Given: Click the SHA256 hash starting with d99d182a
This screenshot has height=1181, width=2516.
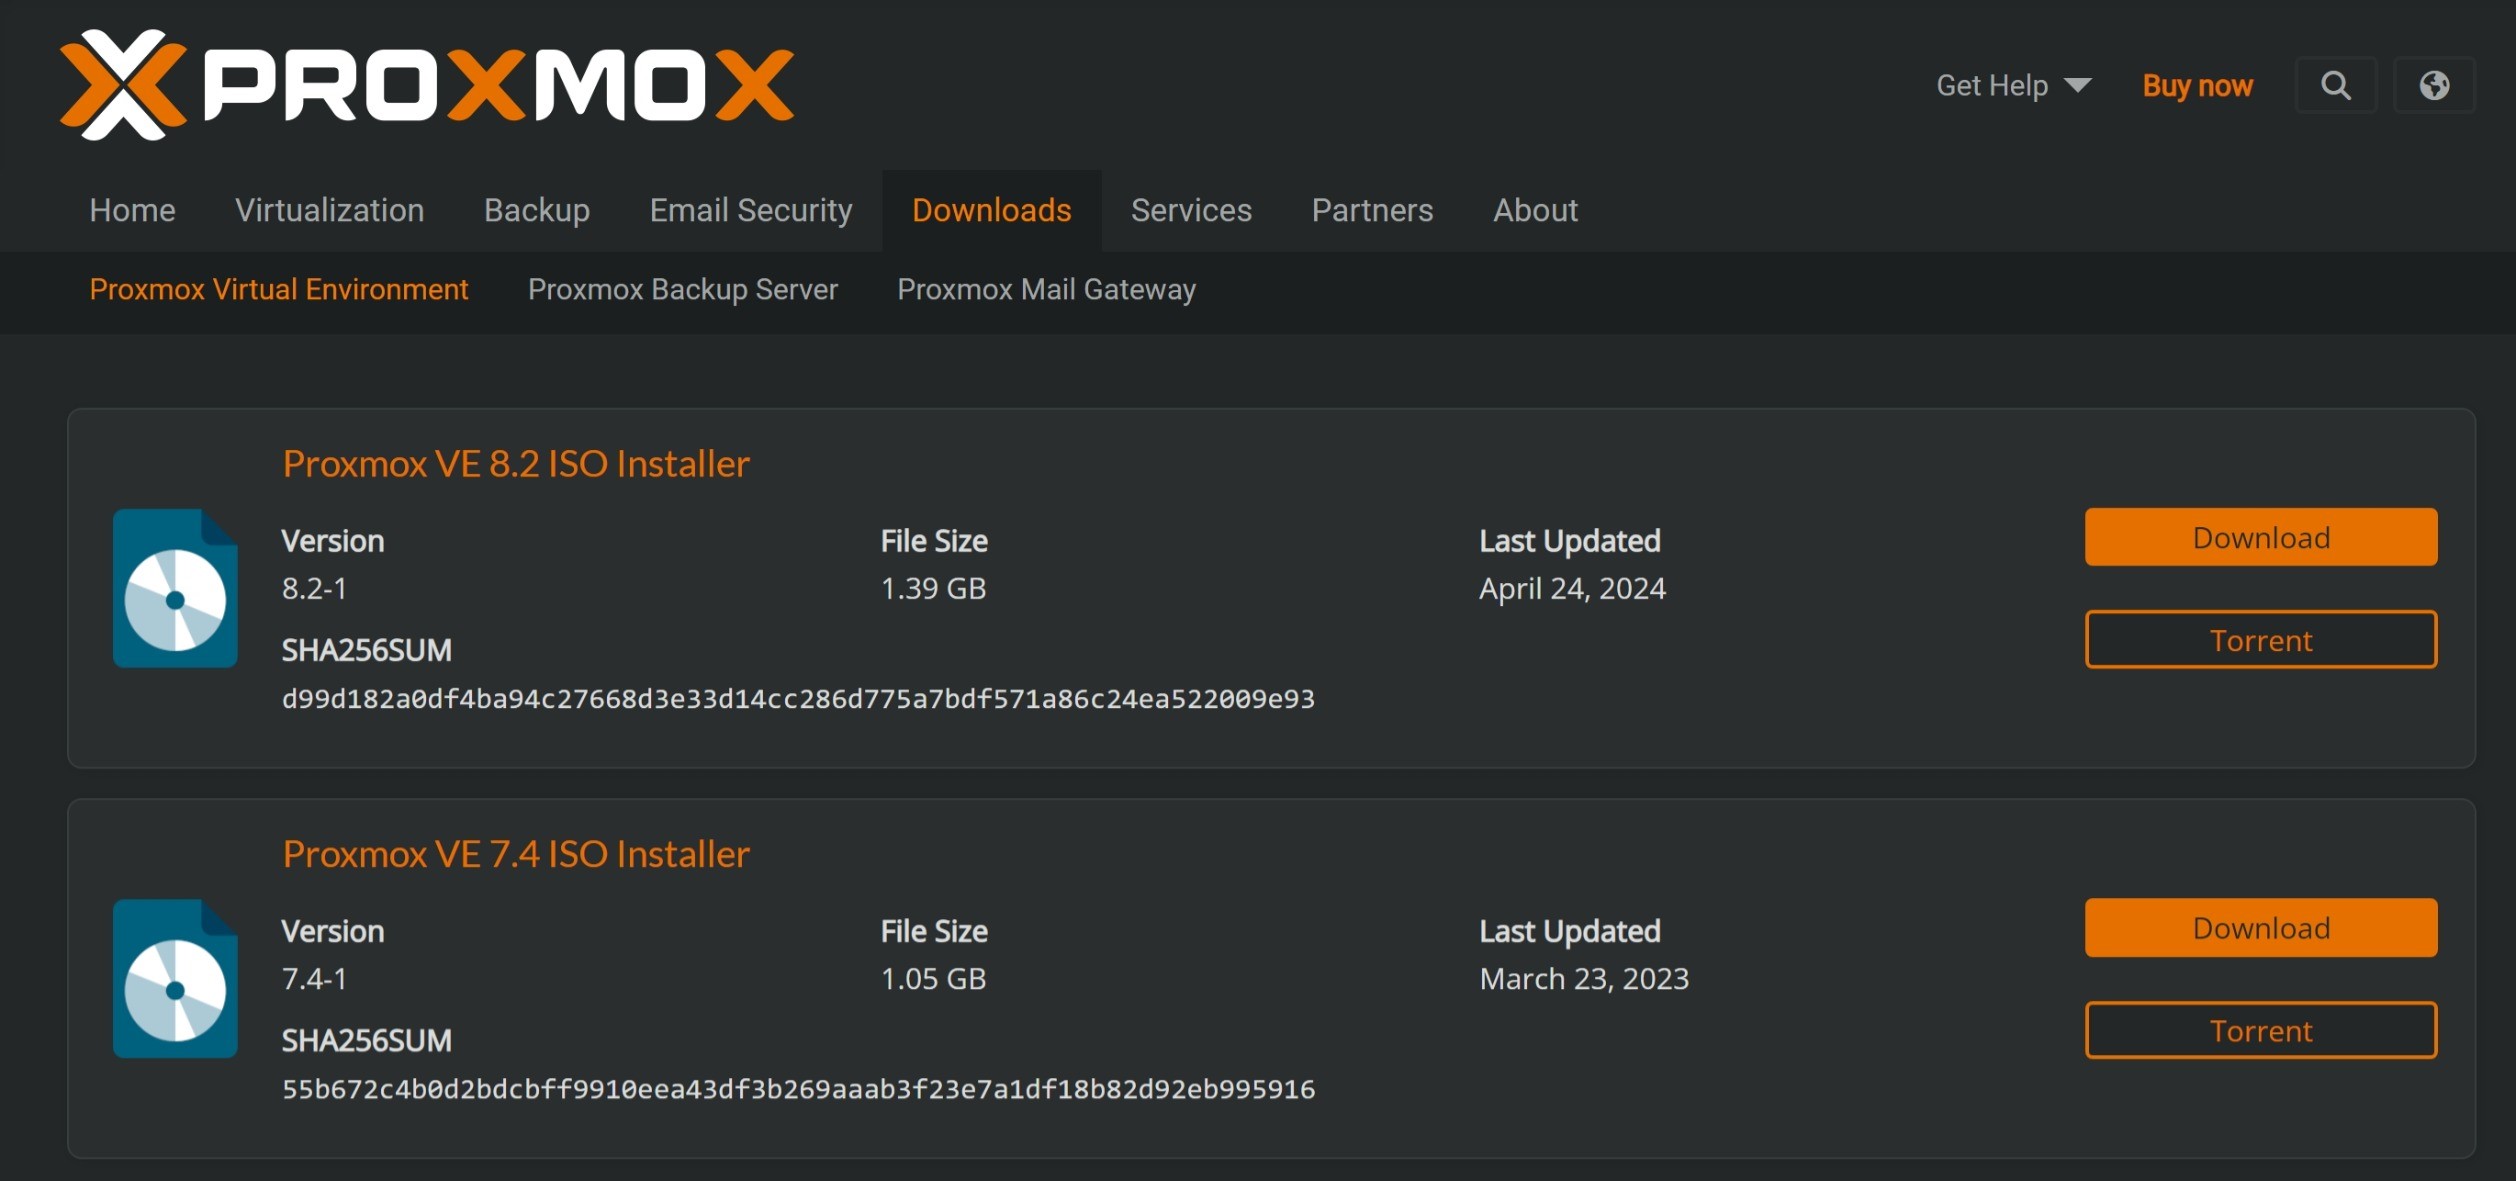Looking at the screenshot, I should (x=798, y=698).
